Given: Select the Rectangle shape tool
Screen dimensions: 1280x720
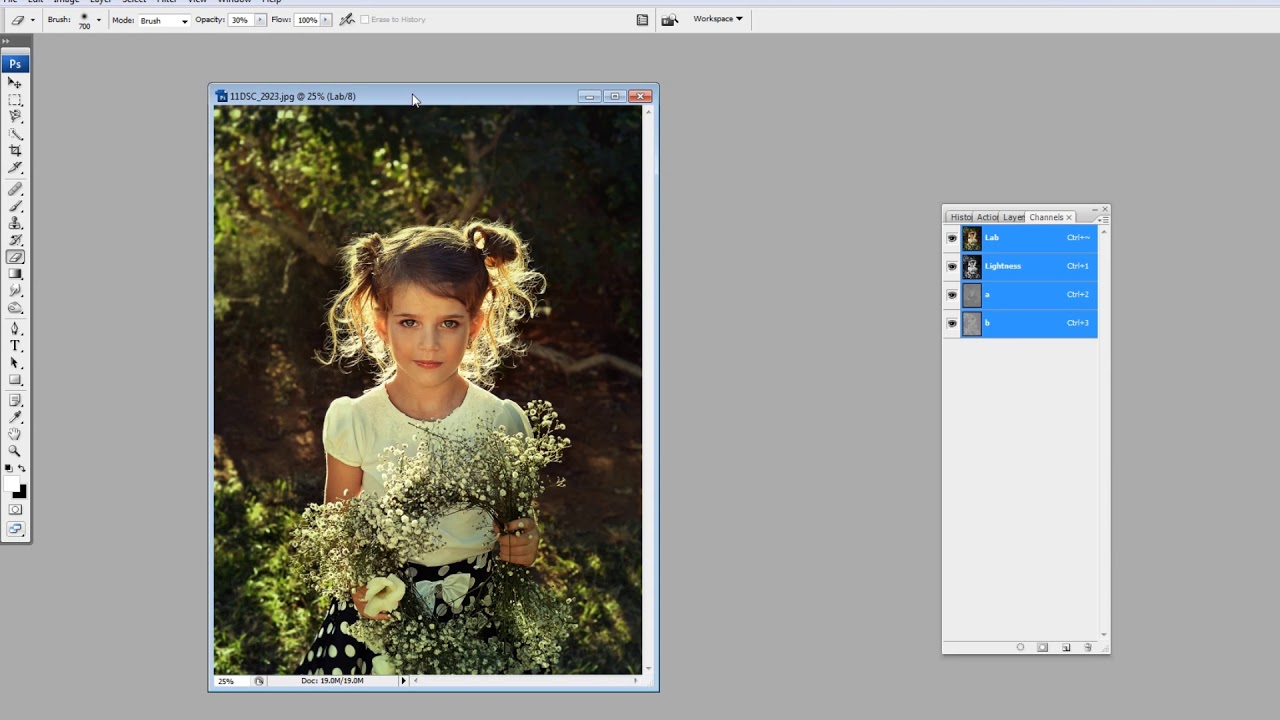Looking at the screenshot, I should click(15, 380).
